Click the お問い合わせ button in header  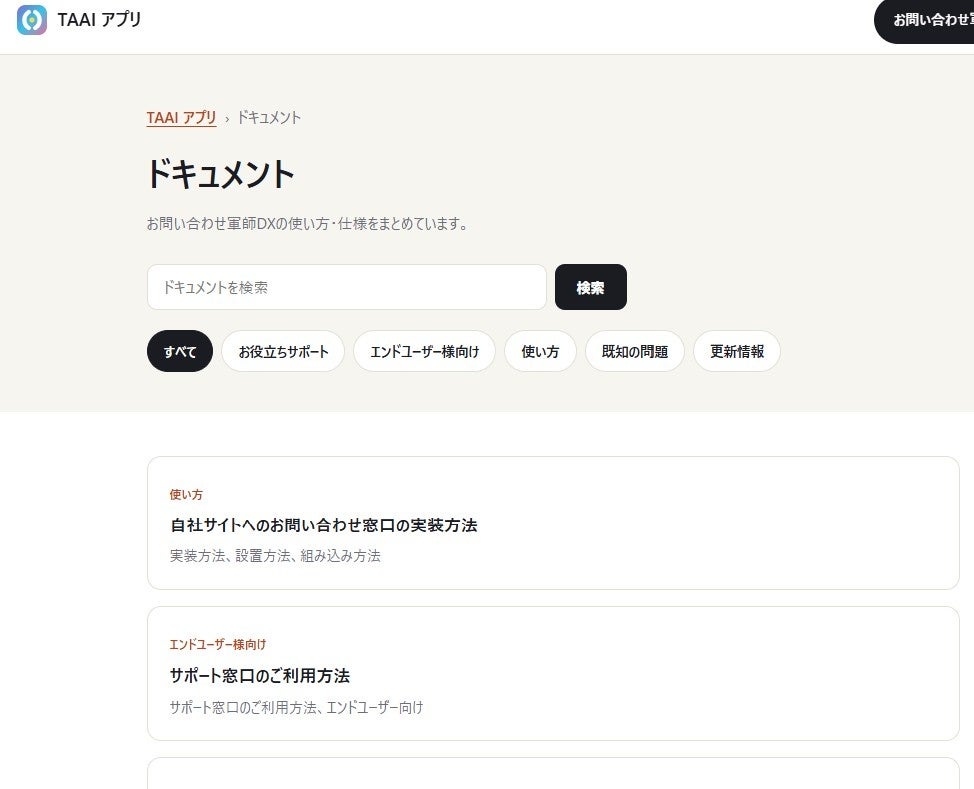click(x=925, y=21)
